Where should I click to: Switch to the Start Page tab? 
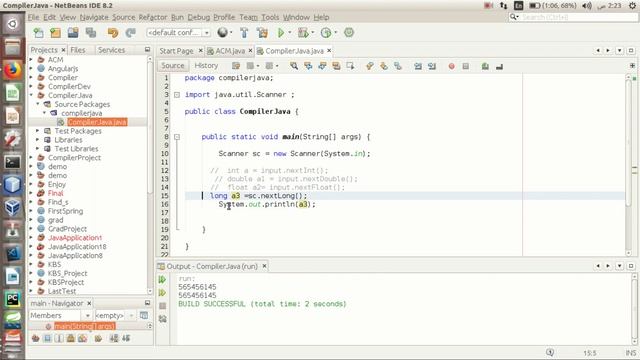click(176, 51)
